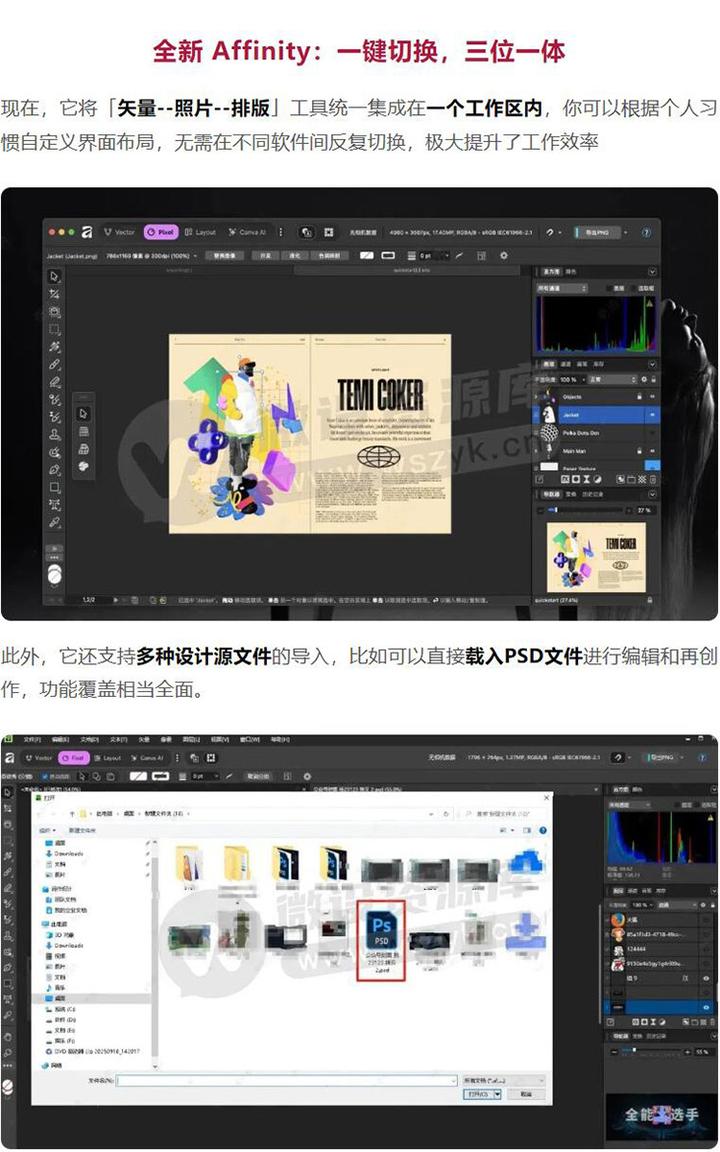The width and height of the screenshot is (720, 1152).
Task: Click the primary/secondary color circles in upper toolbar
Action: (x=54, y=574)
